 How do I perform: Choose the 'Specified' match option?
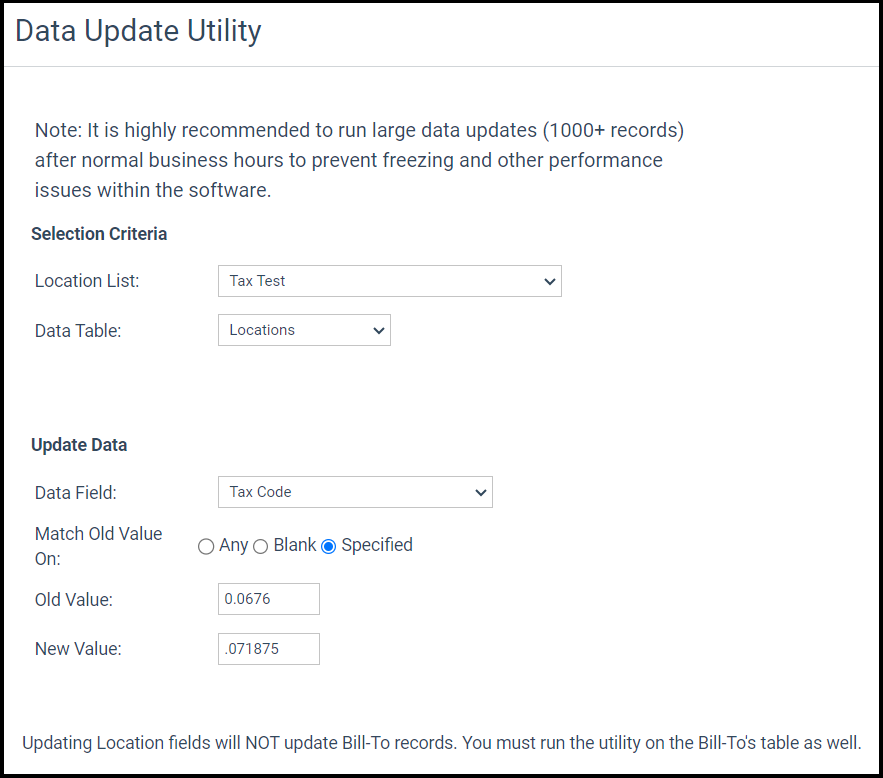click(x=328, y=546)
